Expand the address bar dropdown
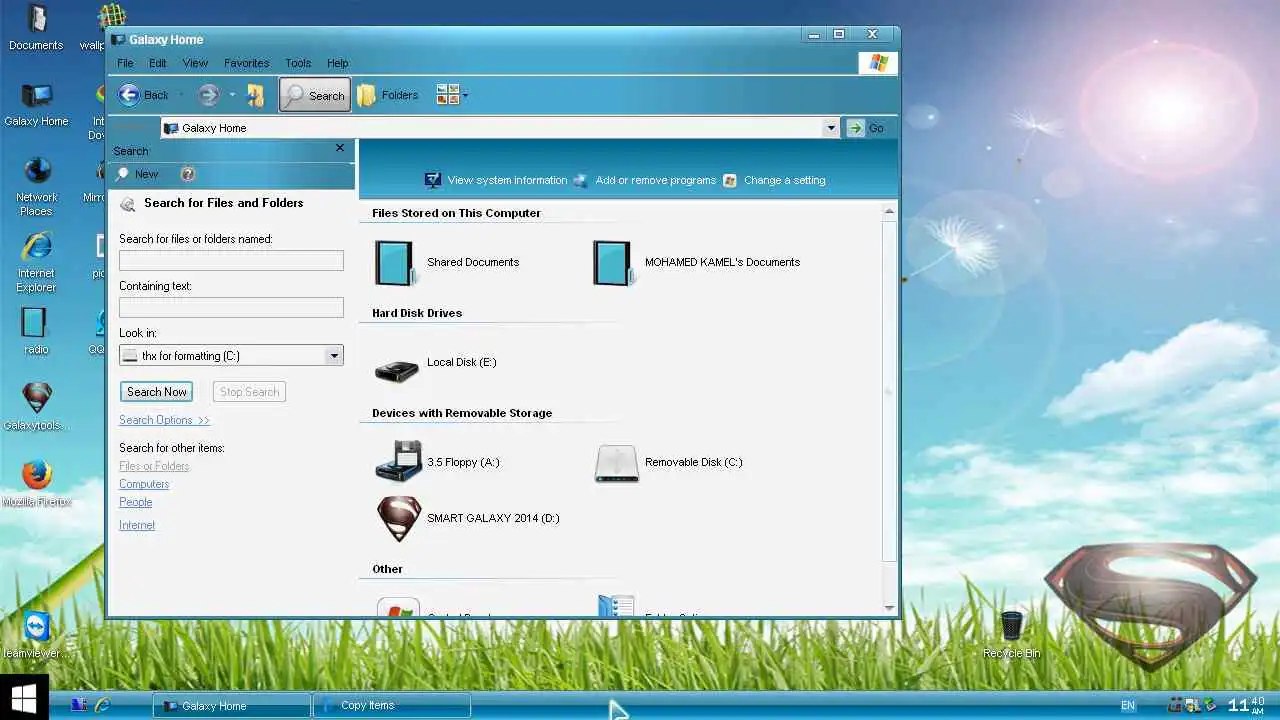 coord(831,128)
